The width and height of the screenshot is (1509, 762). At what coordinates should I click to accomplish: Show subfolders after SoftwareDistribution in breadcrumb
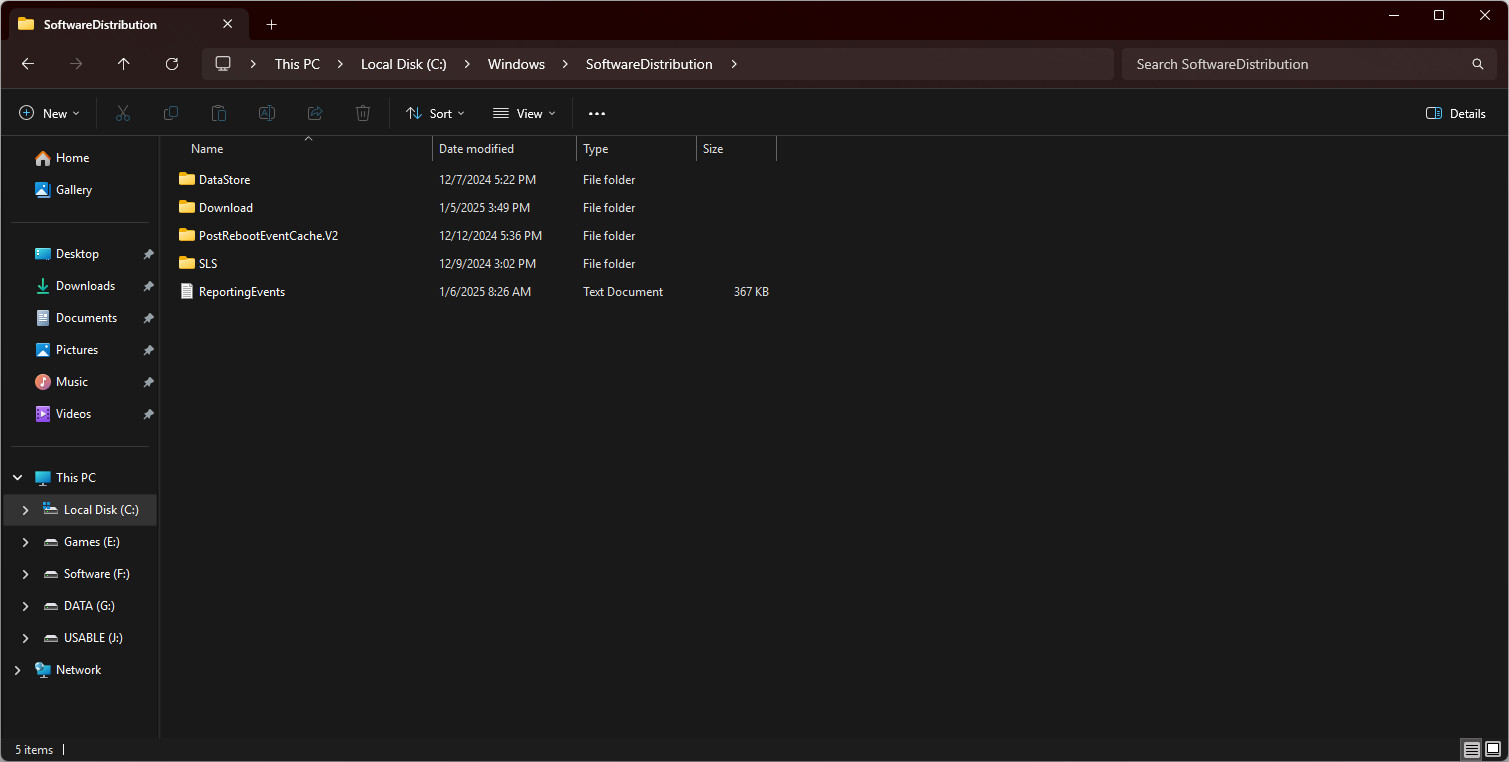pyautogui.click(x=734, y=64)
